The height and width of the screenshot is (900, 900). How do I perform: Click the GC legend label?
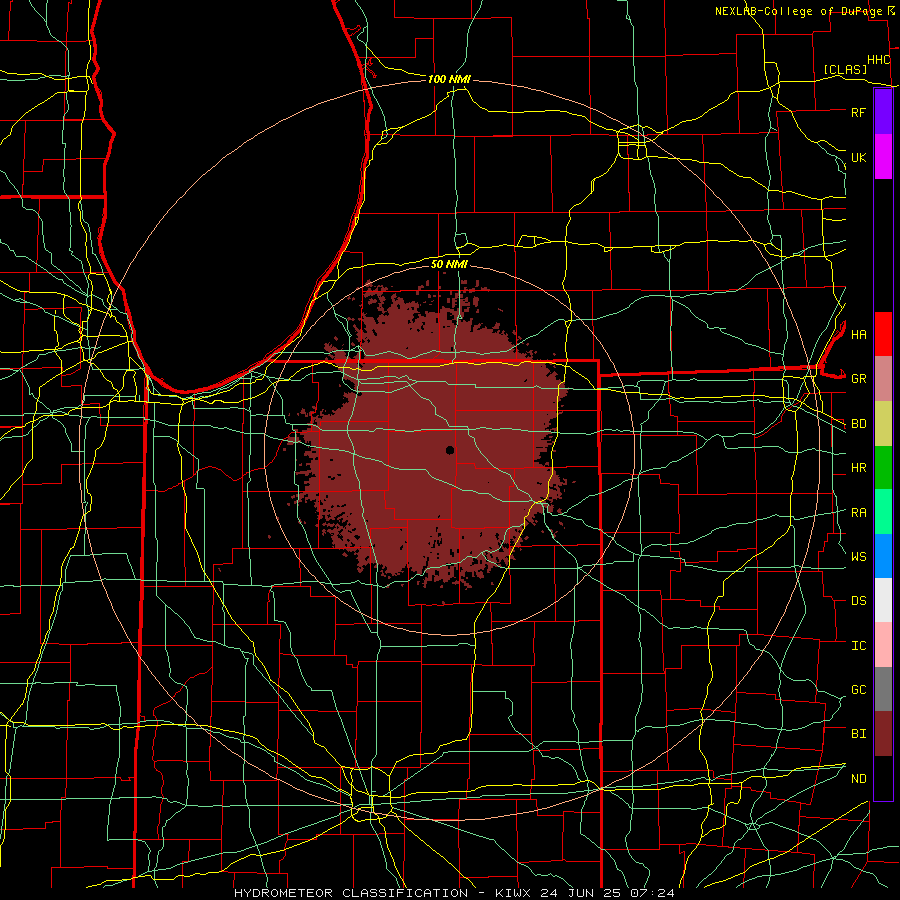pos(858,689)
